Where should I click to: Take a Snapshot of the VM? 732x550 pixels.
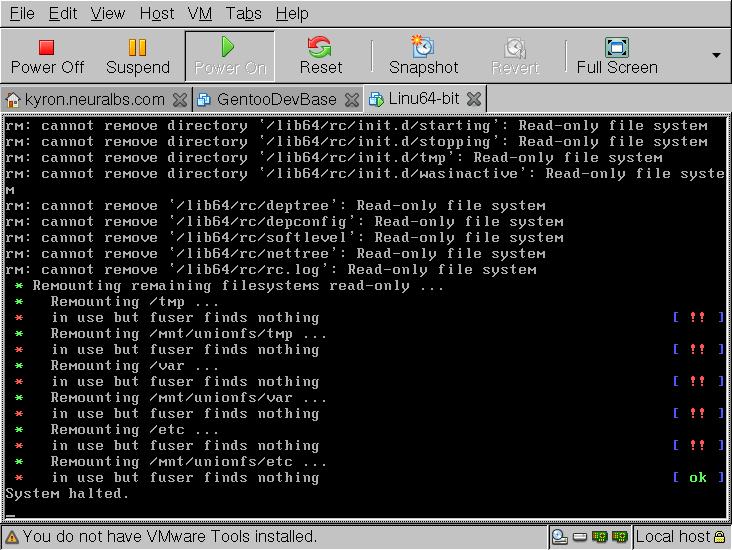pos(423,56)
